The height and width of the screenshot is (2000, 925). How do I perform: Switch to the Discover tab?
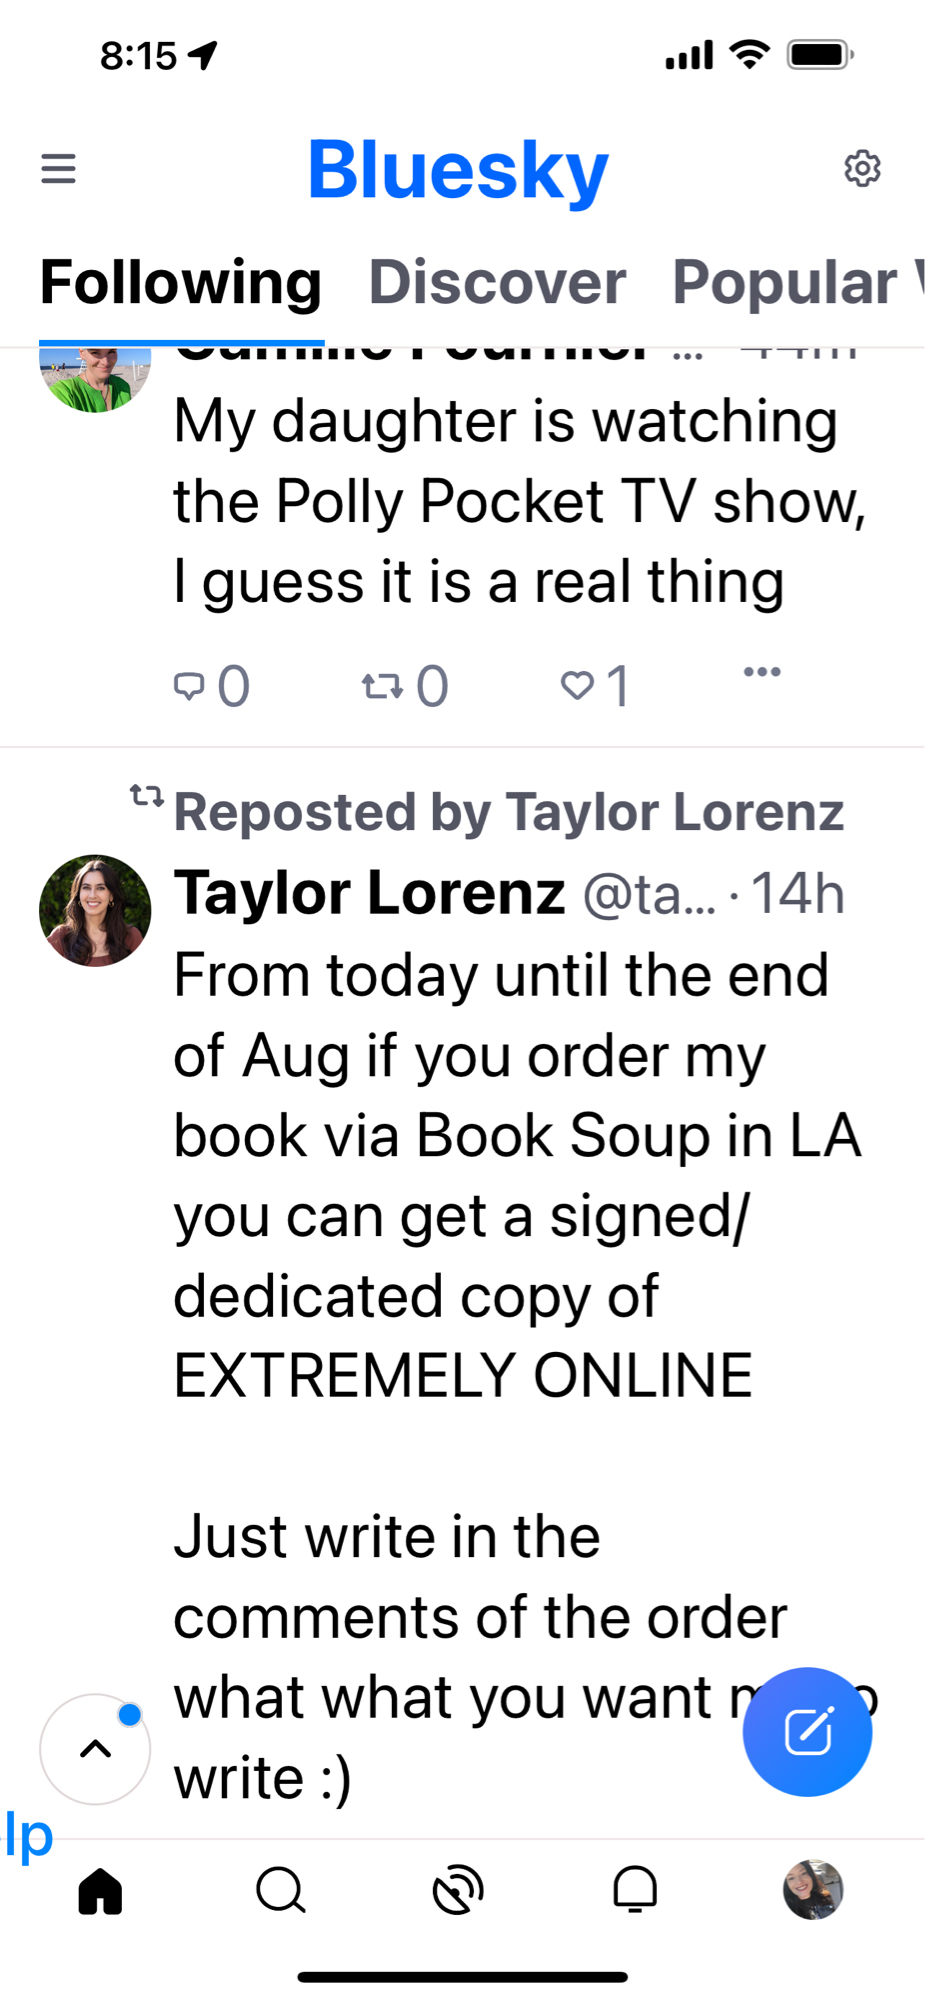point(497,282)
